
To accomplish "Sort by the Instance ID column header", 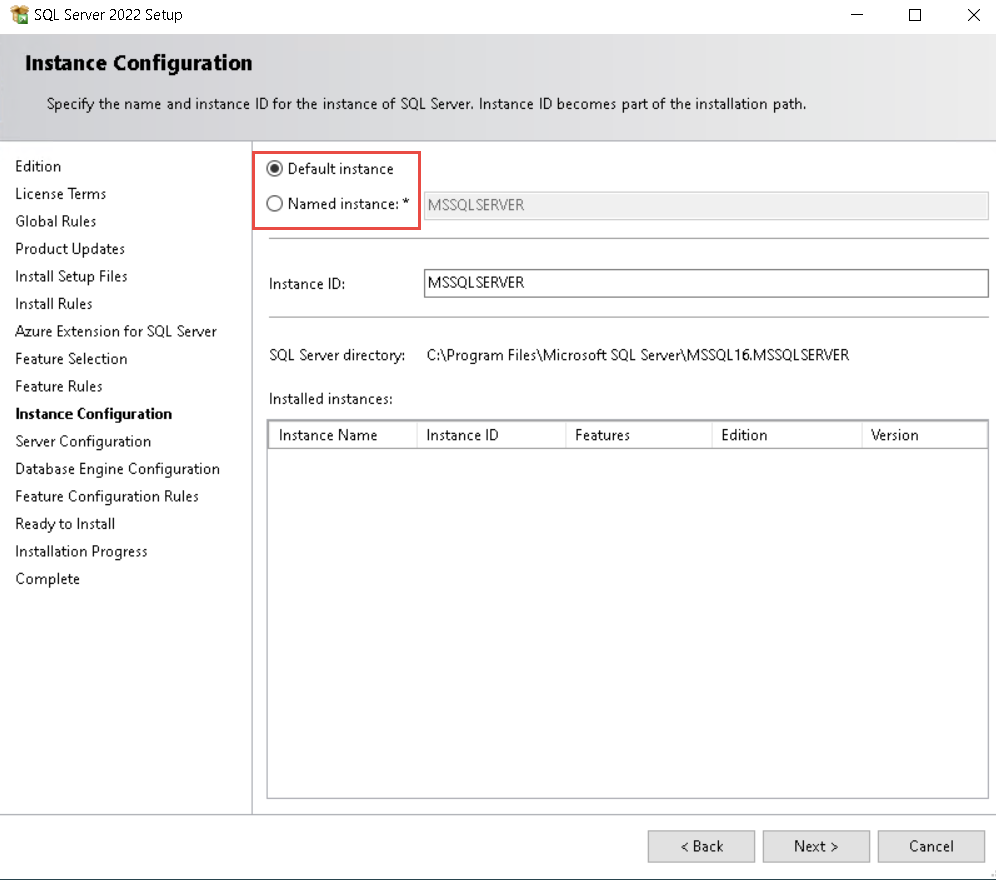I will point(491,435).
